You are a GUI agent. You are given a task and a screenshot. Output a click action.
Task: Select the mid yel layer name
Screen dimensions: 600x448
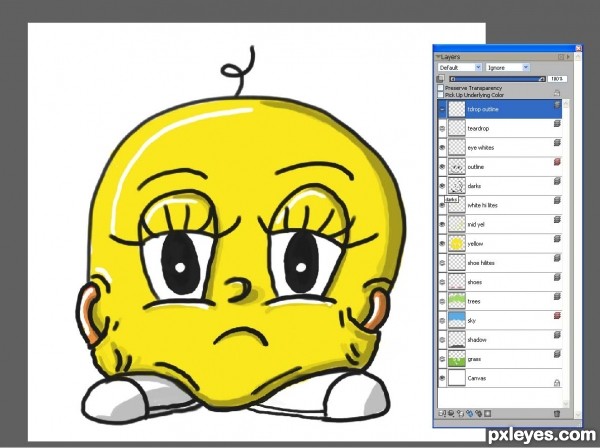click(476, 225)
